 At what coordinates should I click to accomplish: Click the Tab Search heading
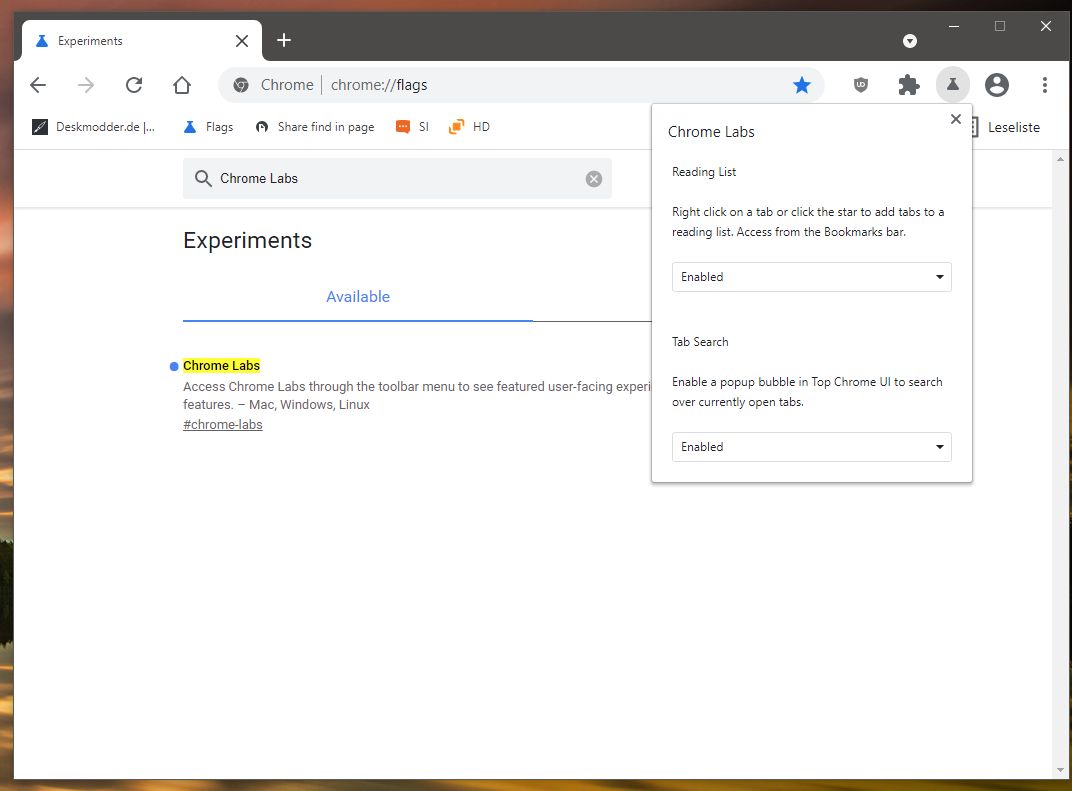click(700, 342)
